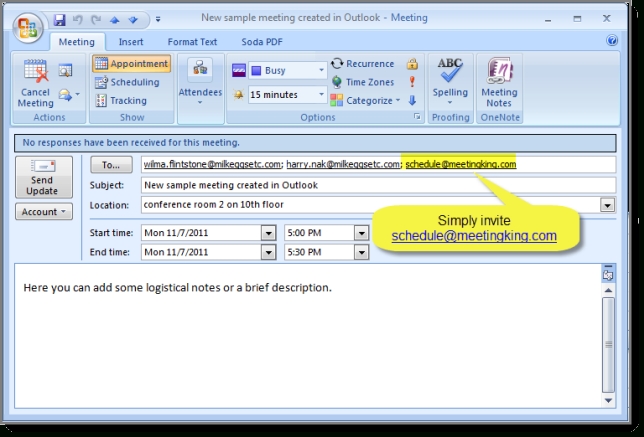Go to previous item with up arrow
This screenshot has height=437, width=644.
[x=114, y=20]
